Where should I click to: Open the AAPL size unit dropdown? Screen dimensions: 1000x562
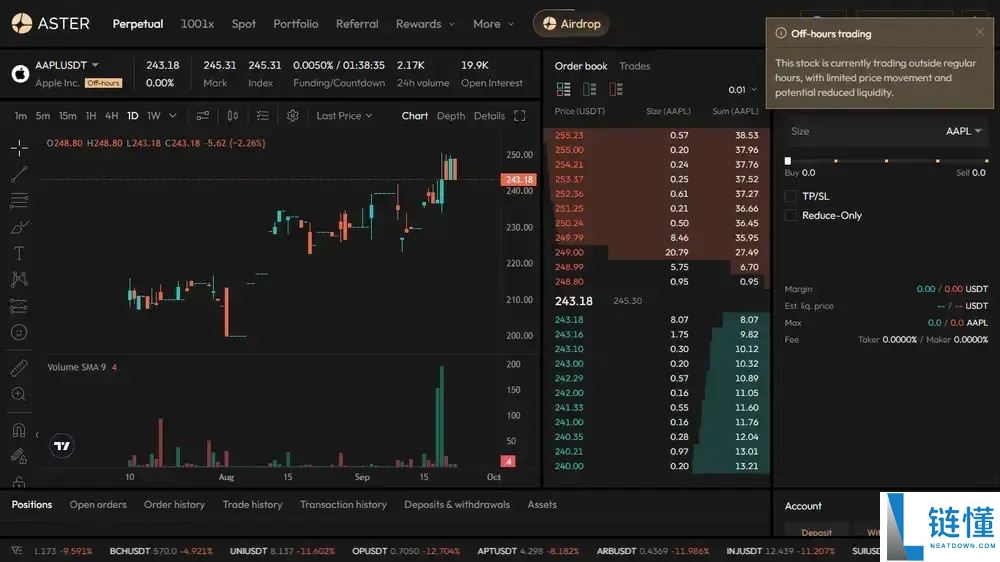pyautogui.click(x=963, y=131)
